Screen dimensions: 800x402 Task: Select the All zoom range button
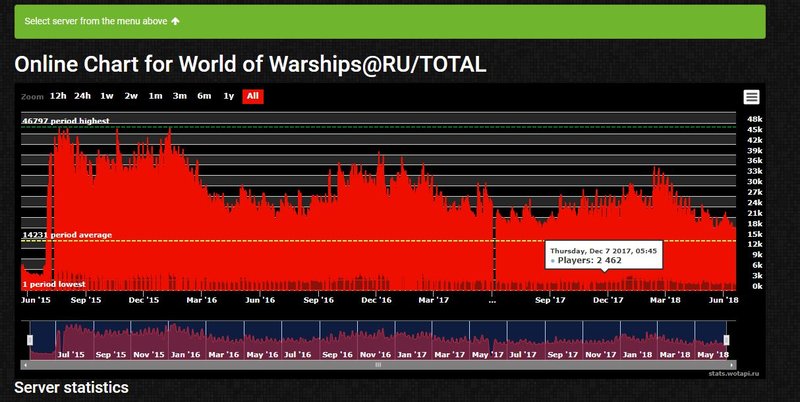pyautogui.click(x=253, y=96)
